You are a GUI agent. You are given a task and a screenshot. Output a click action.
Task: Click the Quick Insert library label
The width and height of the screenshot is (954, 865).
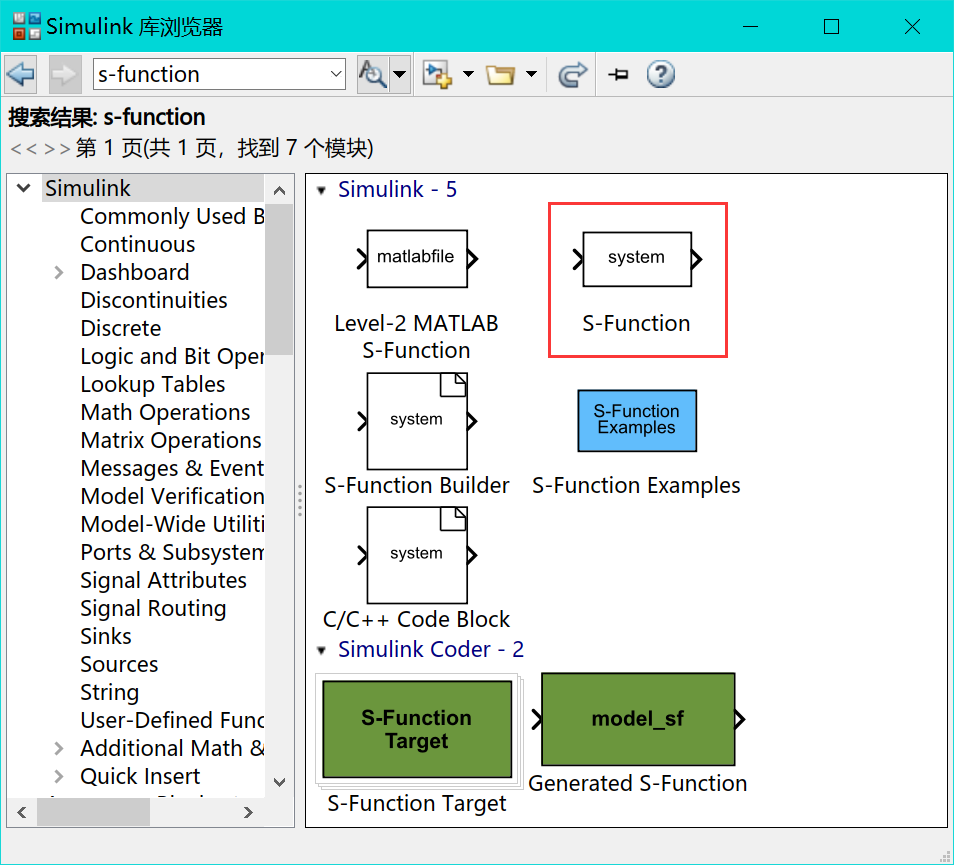pyautogui.click(x=140, y=776)
